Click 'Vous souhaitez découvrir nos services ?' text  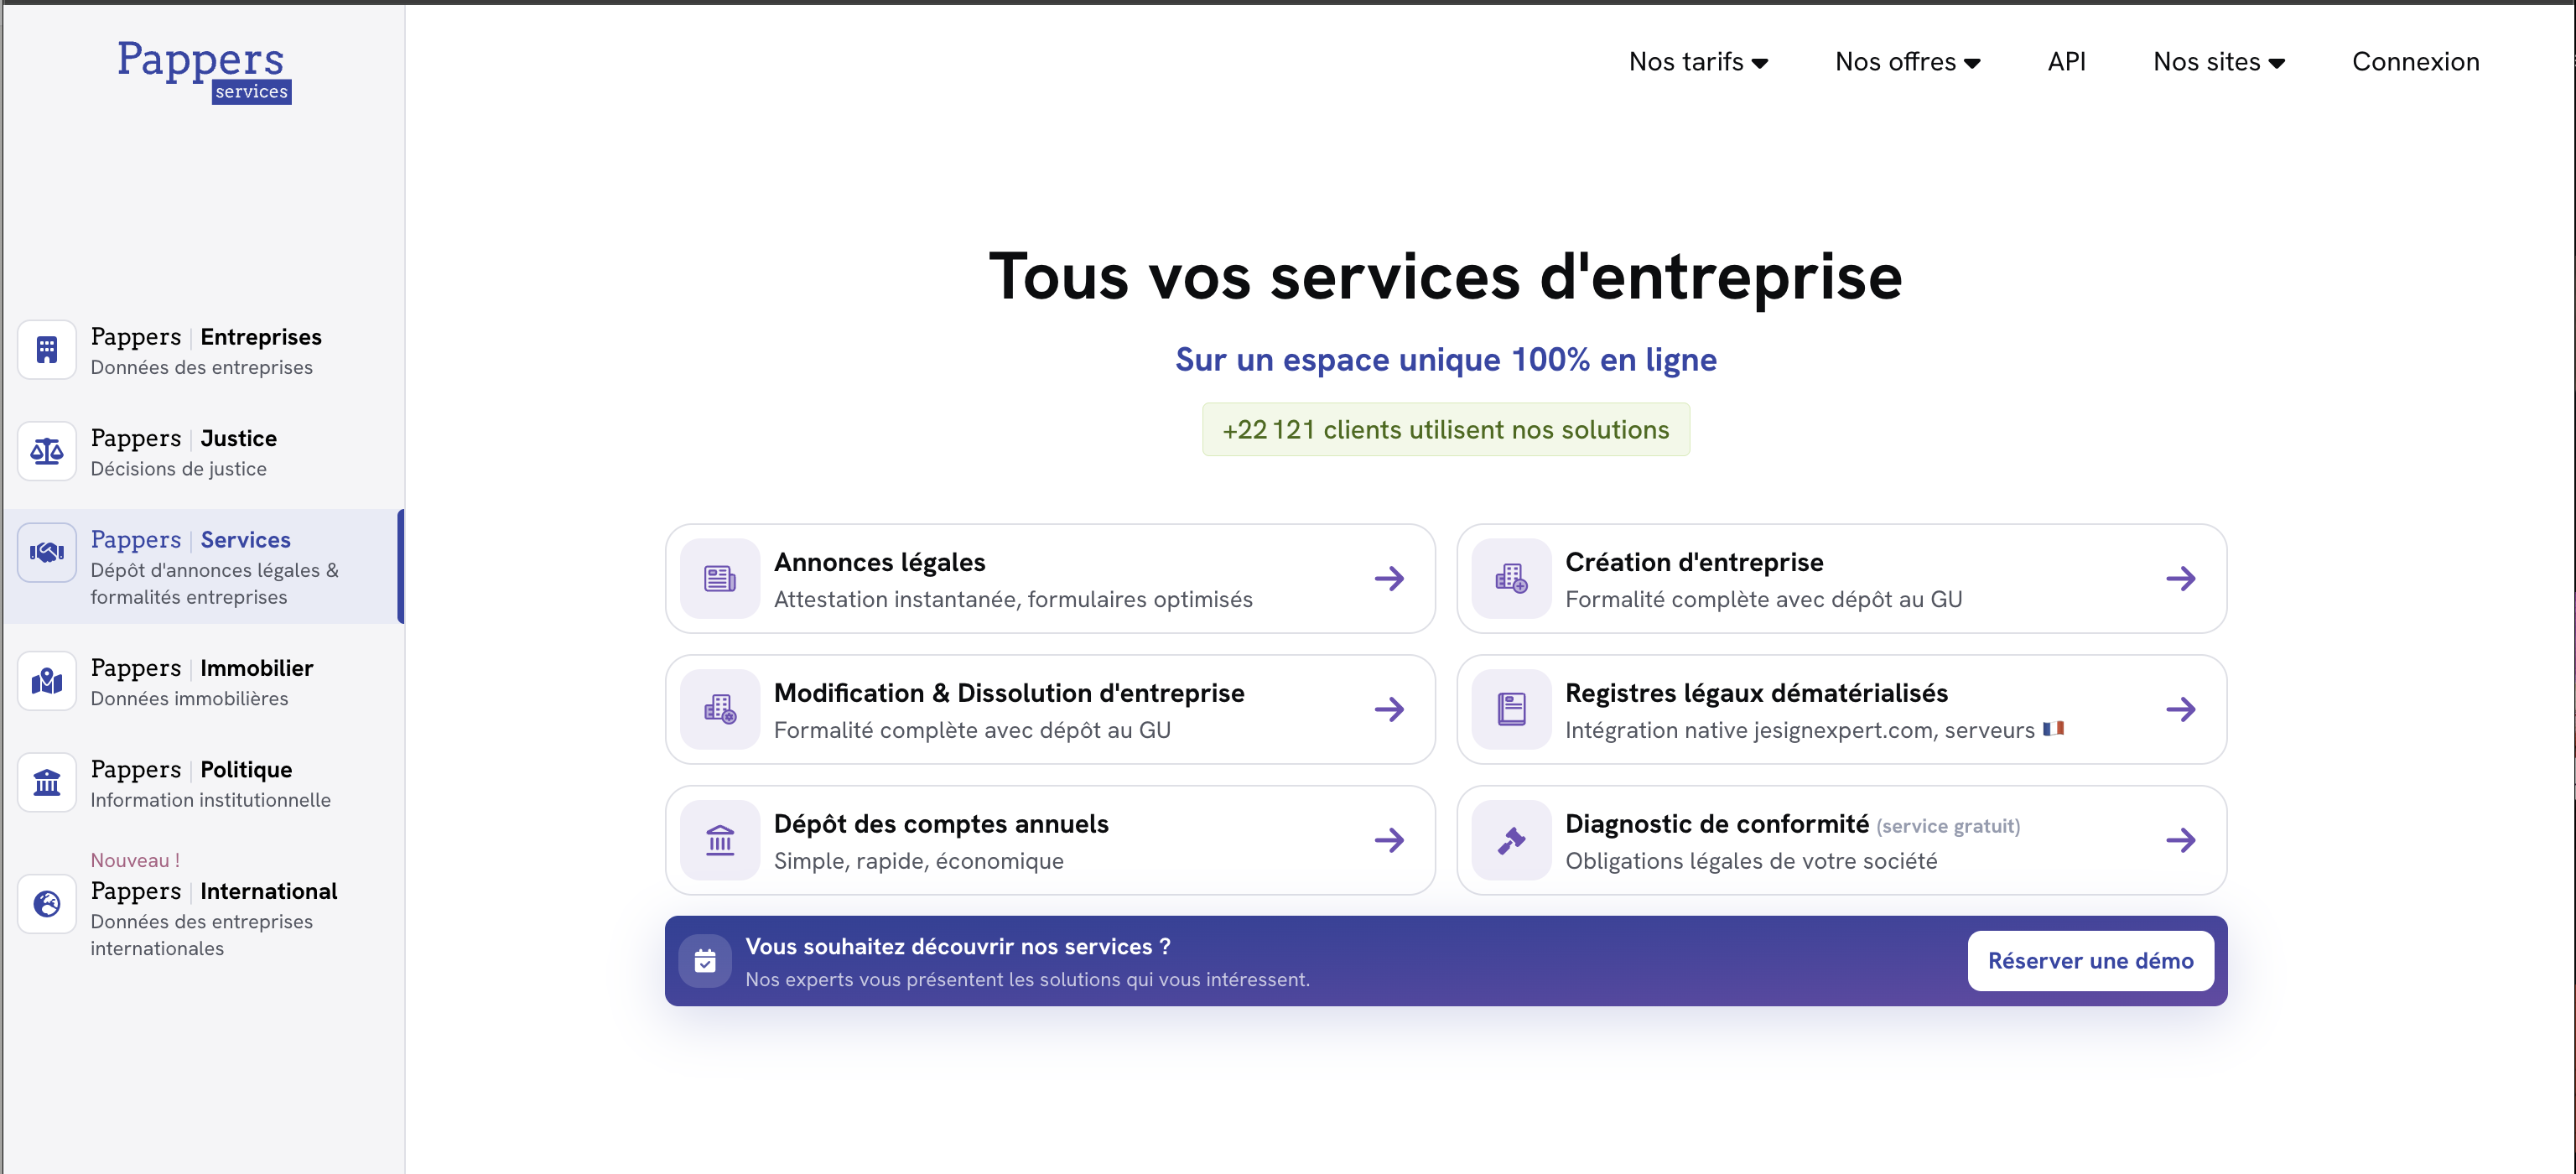(958, 947)
